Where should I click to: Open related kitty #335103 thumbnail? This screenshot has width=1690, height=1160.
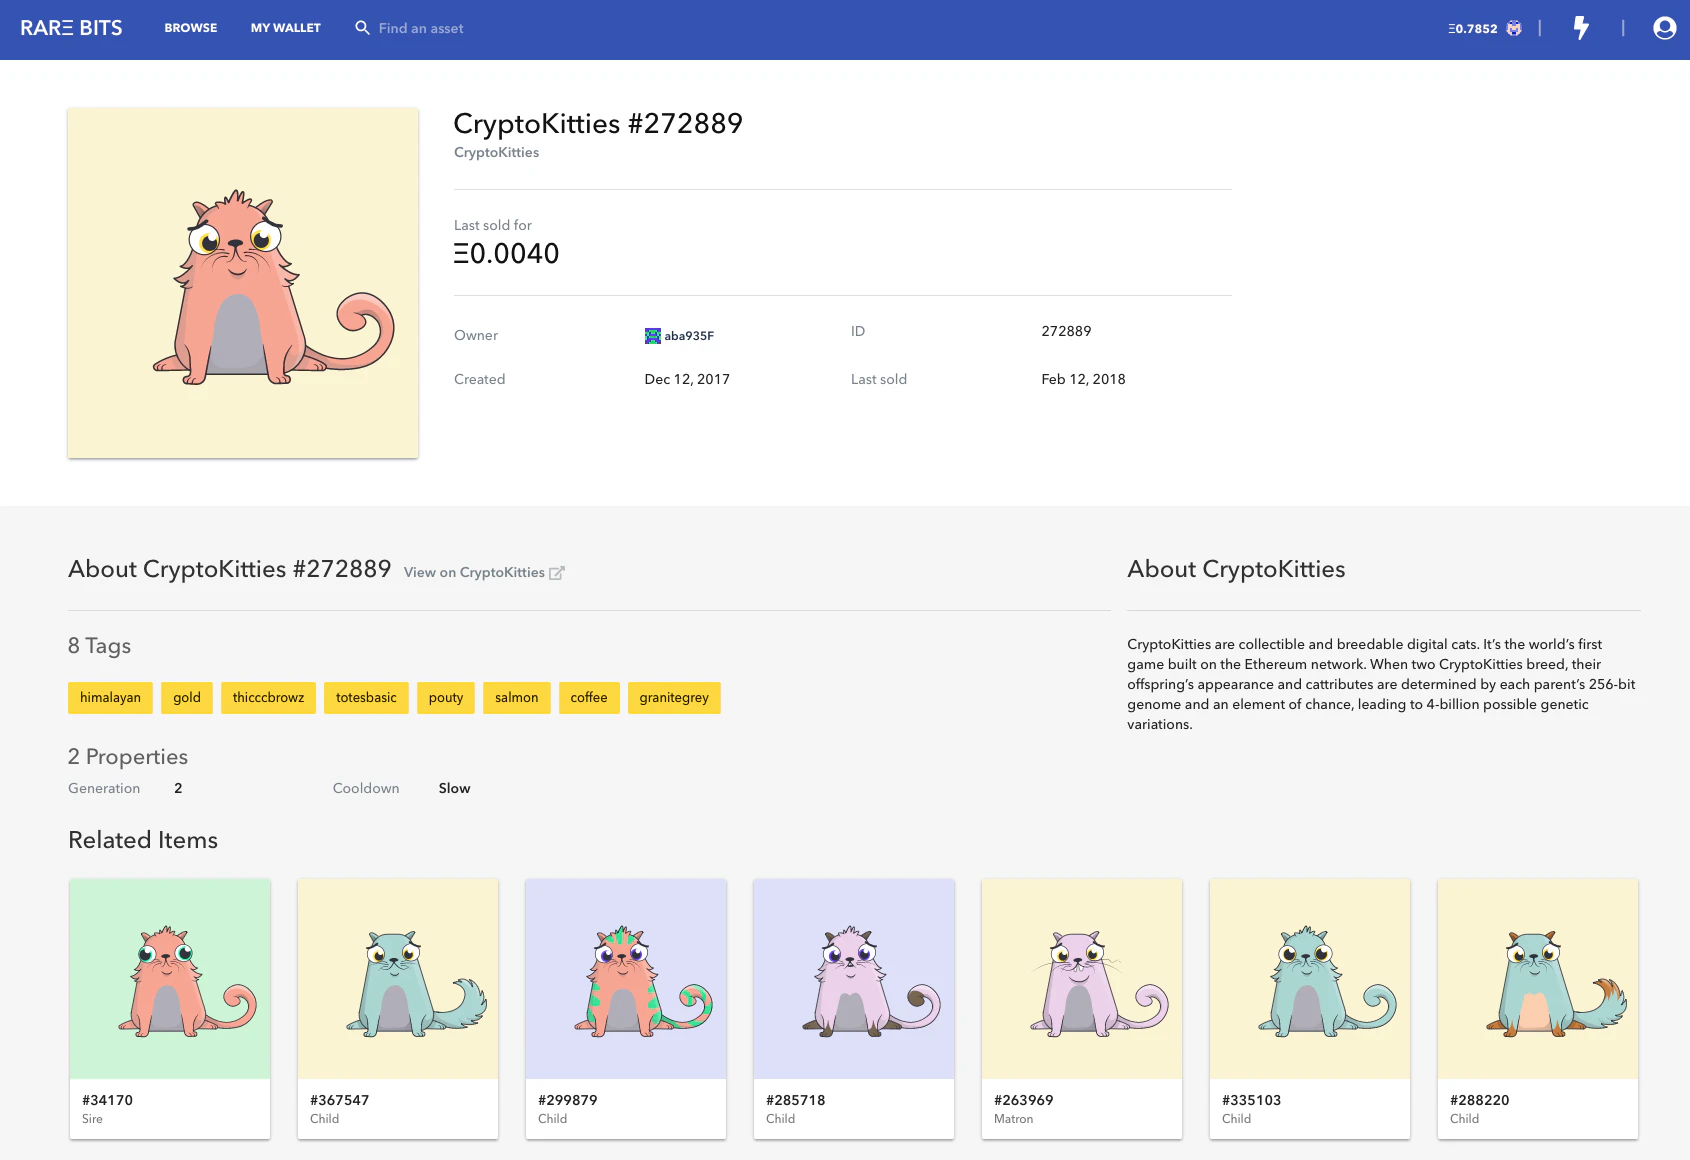coord(1310,979)
